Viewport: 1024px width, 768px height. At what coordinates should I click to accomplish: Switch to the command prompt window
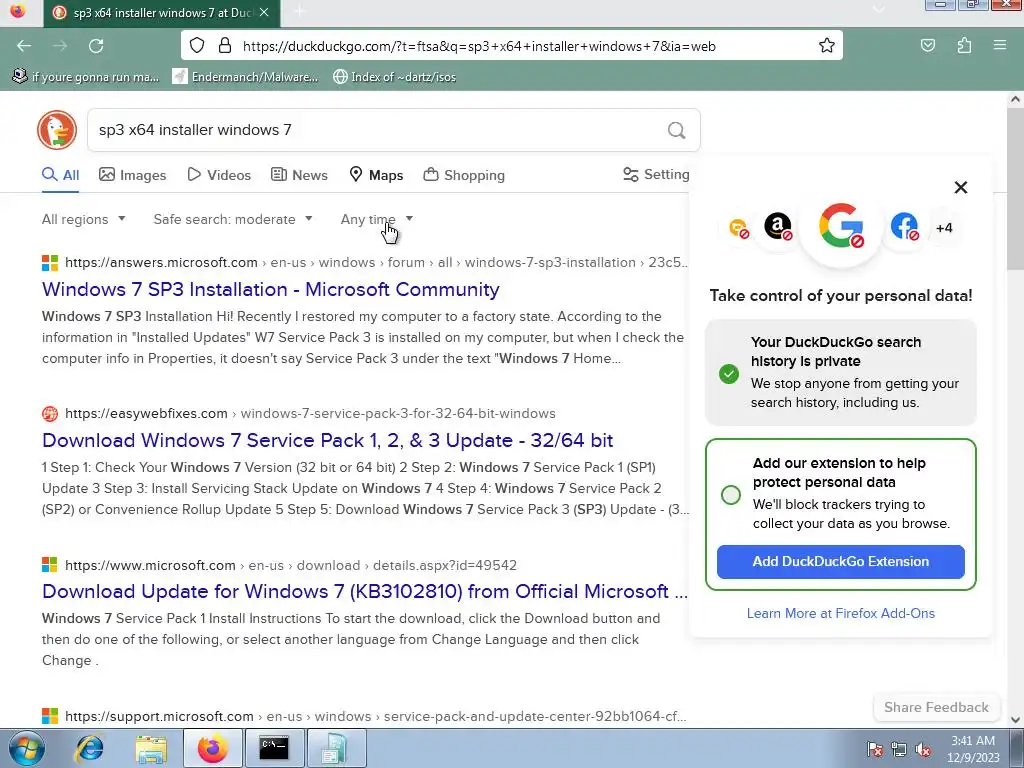click(x=274, y=748)
